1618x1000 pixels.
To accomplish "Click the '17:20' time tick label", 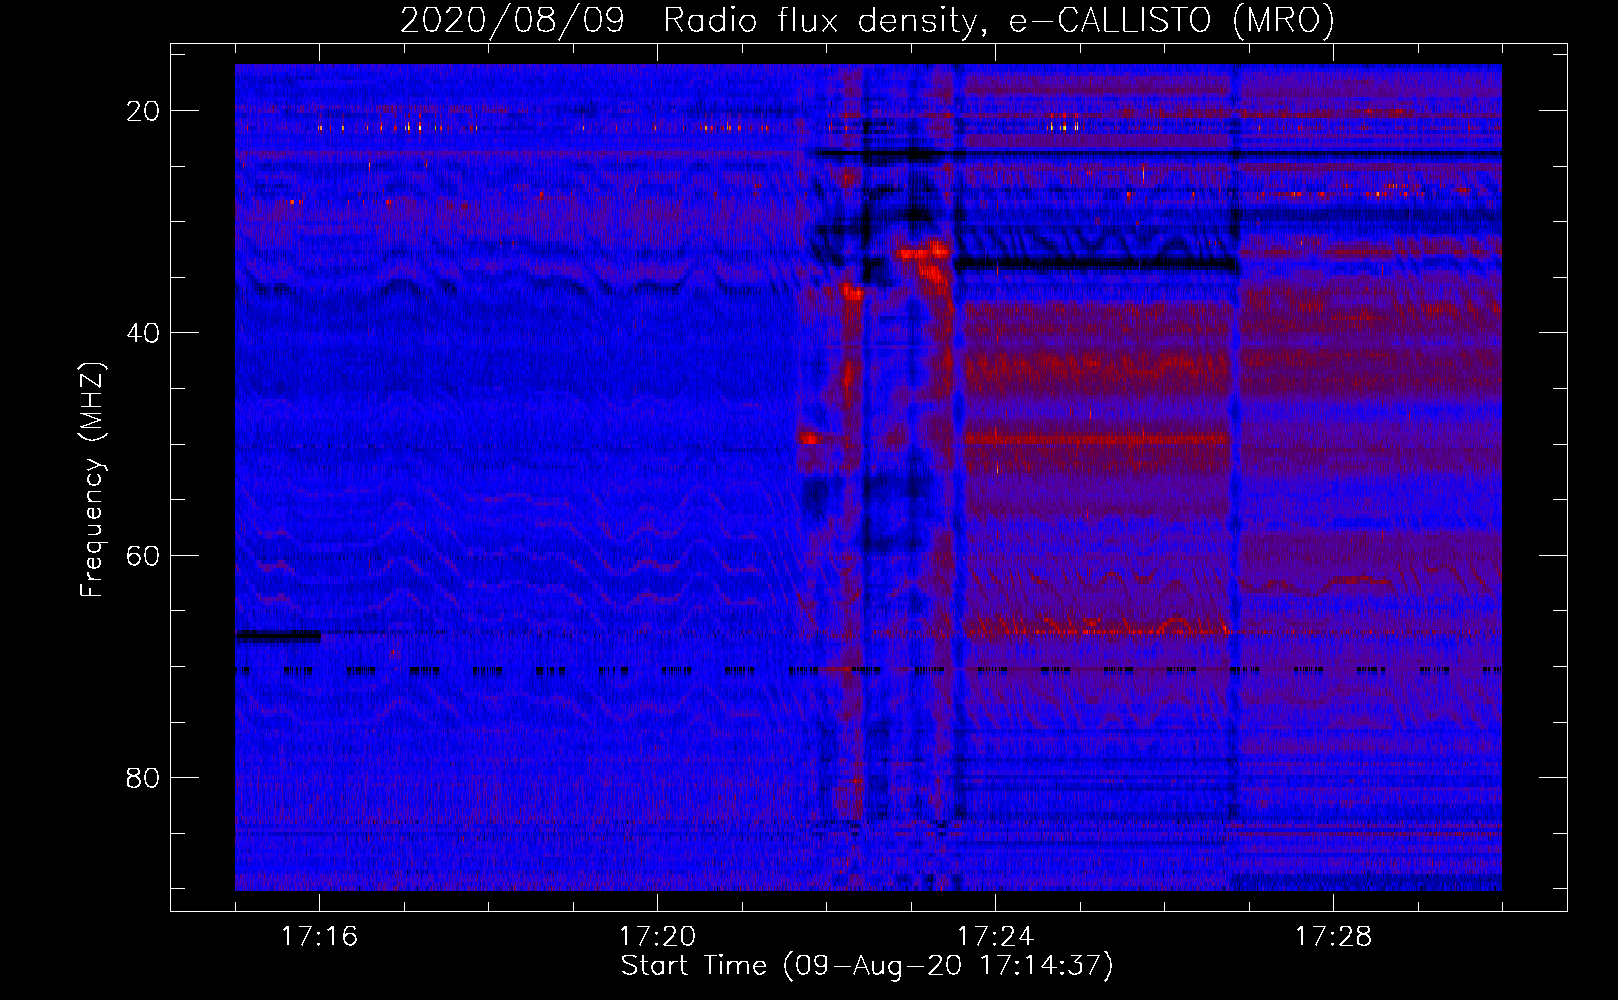I will point(657,936).
